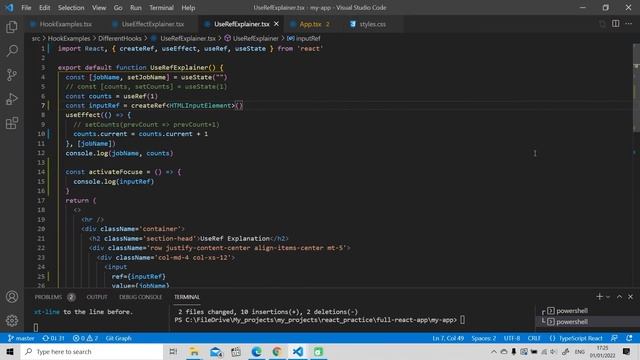Change encoding via UTF-8
640x360 pixels.
[x=512, y=338]
